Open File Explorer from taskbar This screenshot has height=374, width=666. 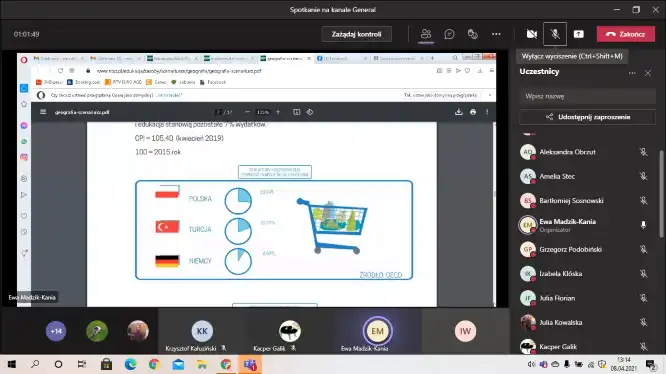[x=202, y=364]
